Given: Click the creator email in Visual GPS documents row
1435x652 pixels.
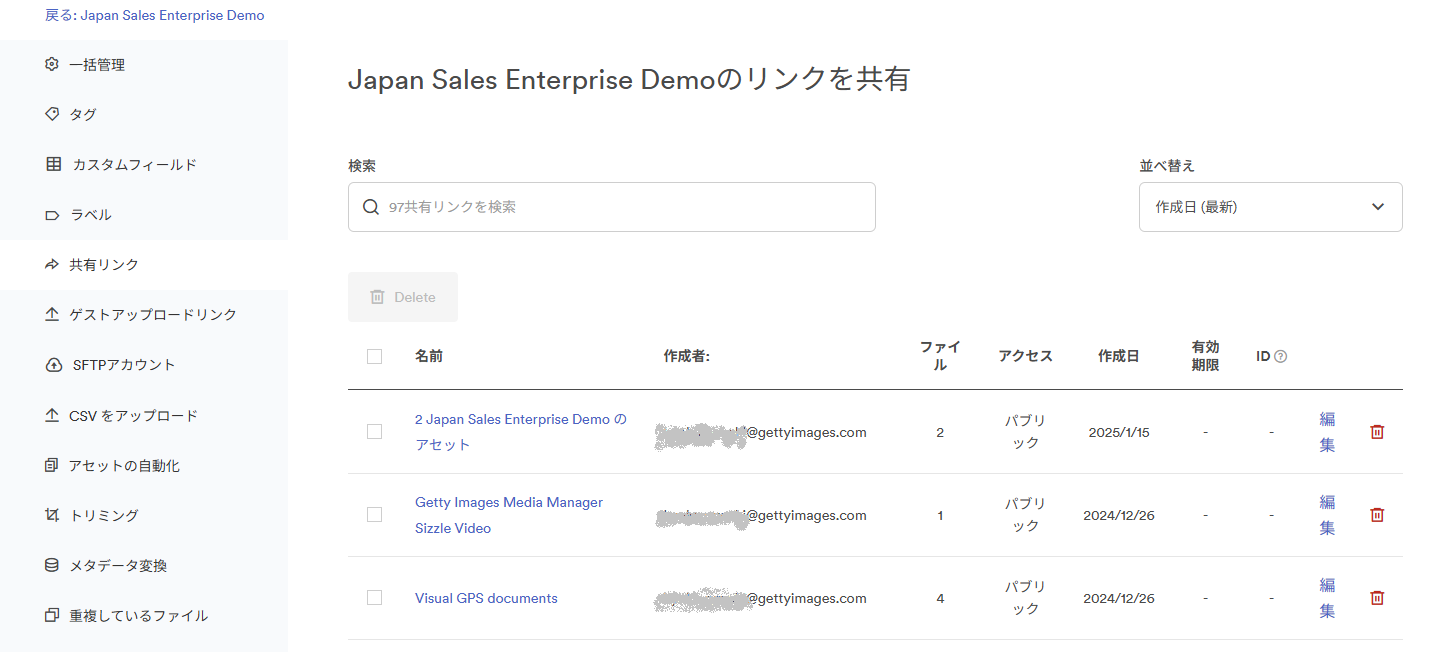Looking at the screenshot, I should 761,598.
